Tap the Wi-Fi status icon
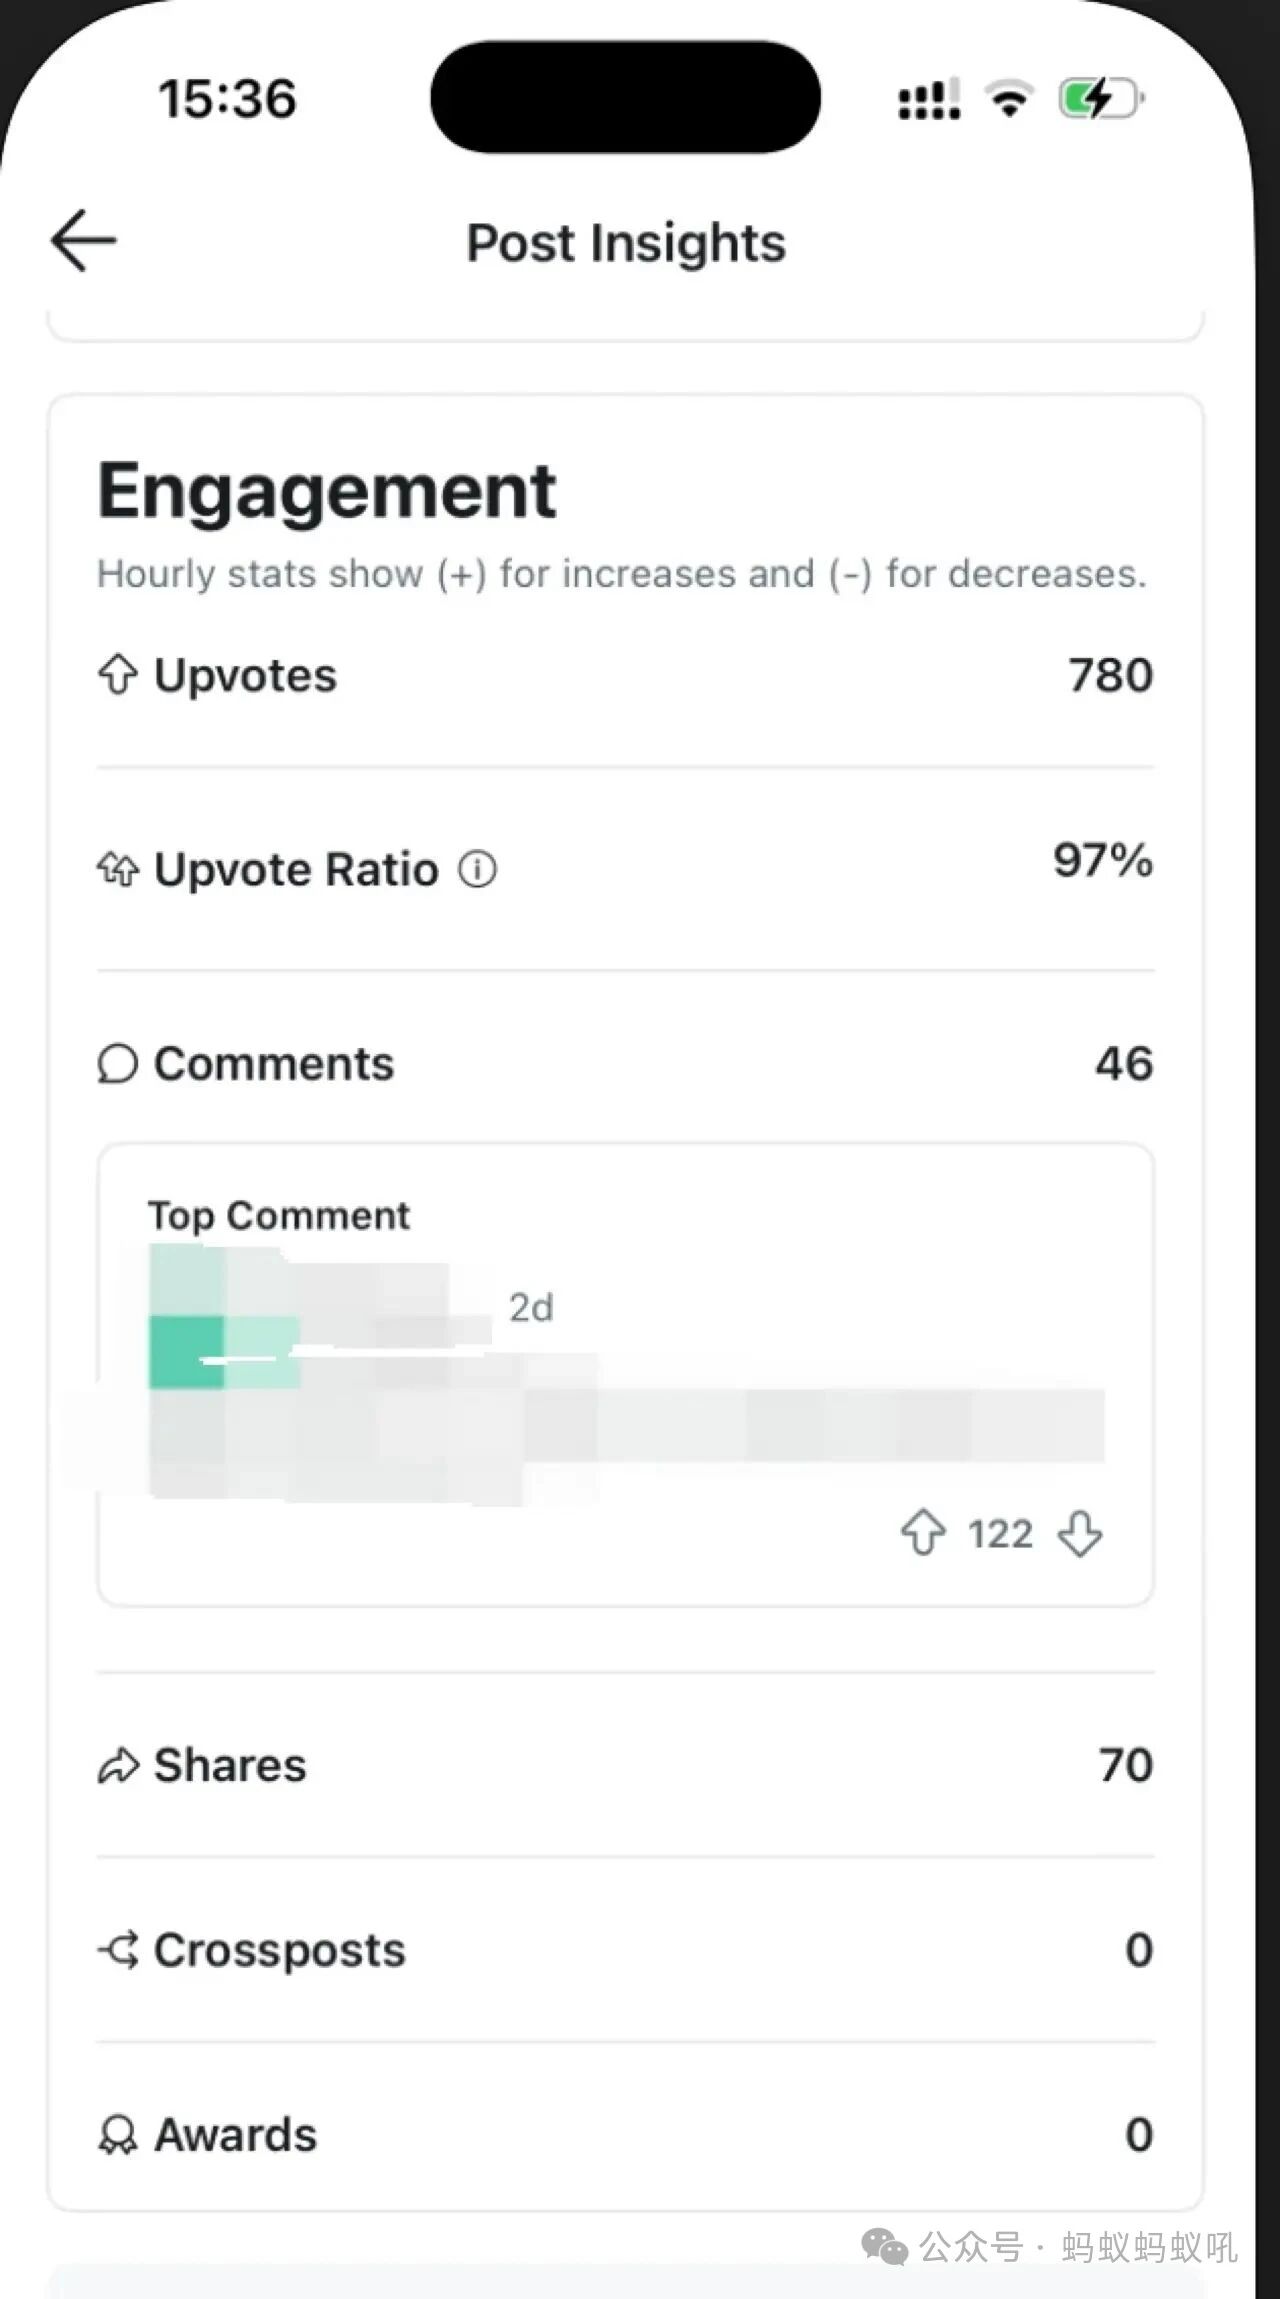This screenshot has height=2299, width=1280. tap(1009, 99)
